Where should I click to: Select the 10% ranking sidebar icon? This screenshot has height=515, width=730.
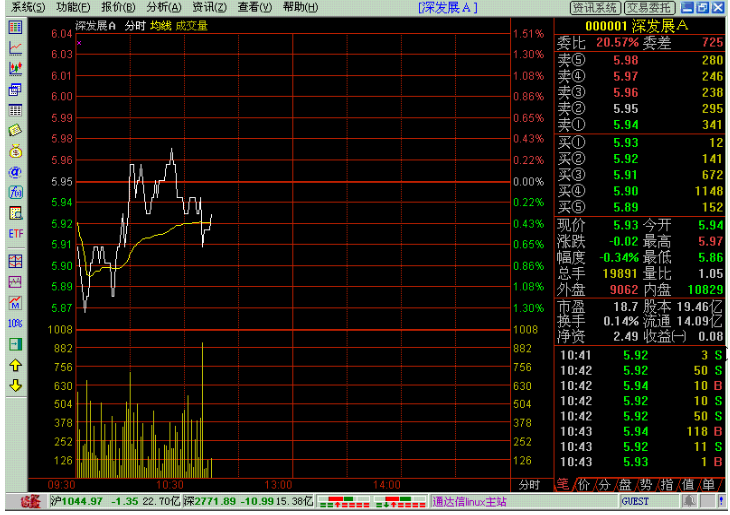15,323
